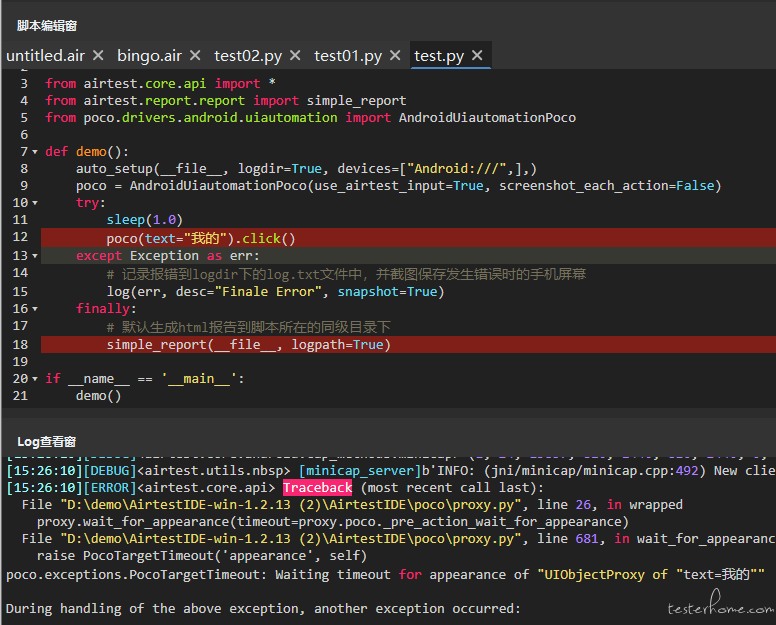Select the test.py tab
Screen dimensions: 776x625
[438, 55]
